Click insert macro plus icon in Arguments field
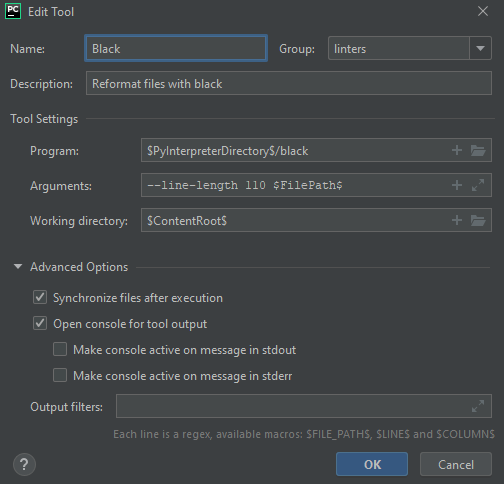The image size is (504, 484). coord(457,185)
